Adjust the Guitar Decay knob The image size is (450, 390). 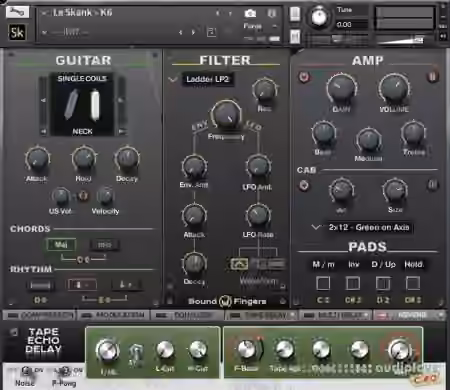(127, 158)
